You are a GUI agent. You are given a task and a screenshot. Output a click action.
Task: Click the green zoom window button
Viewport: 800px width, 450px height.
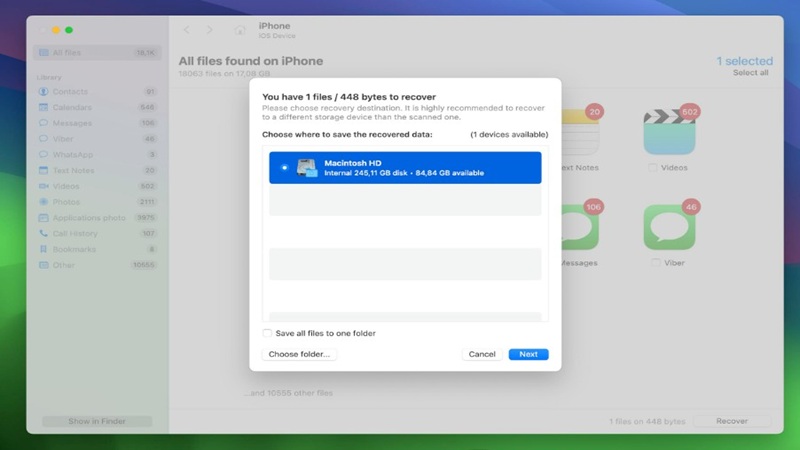tap(69, 30)
